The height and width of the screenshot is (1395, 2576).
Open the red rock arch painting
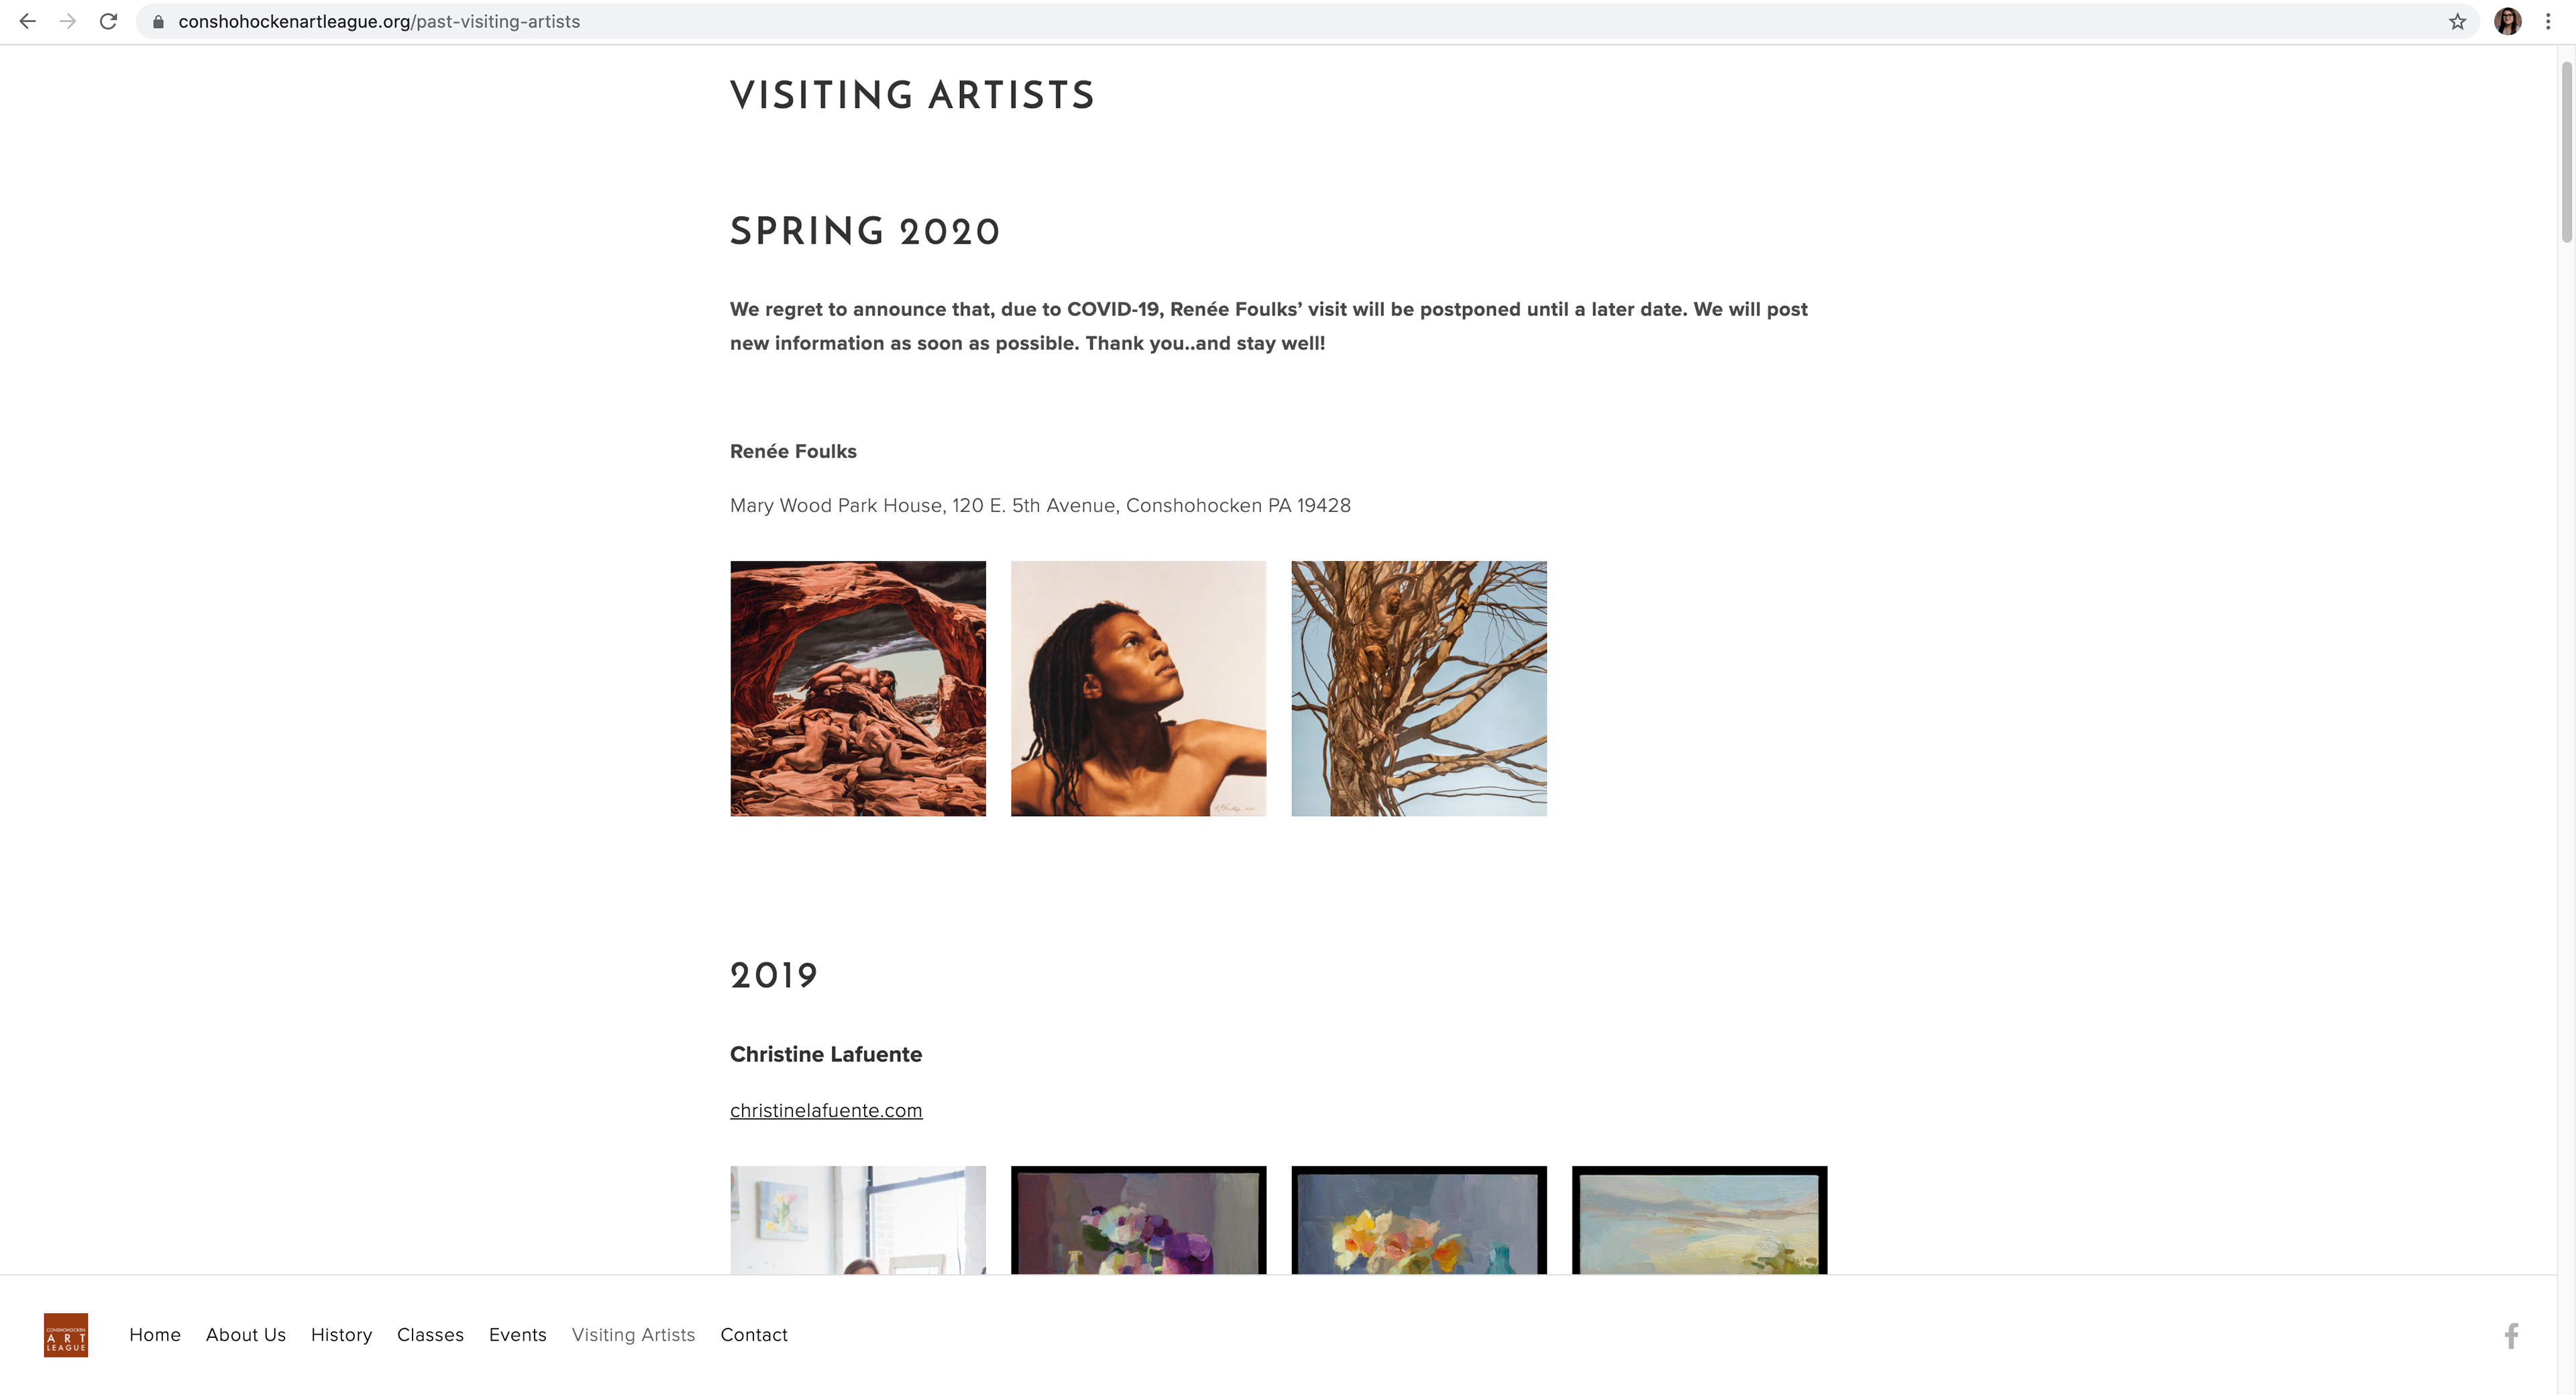pos(858,688)
